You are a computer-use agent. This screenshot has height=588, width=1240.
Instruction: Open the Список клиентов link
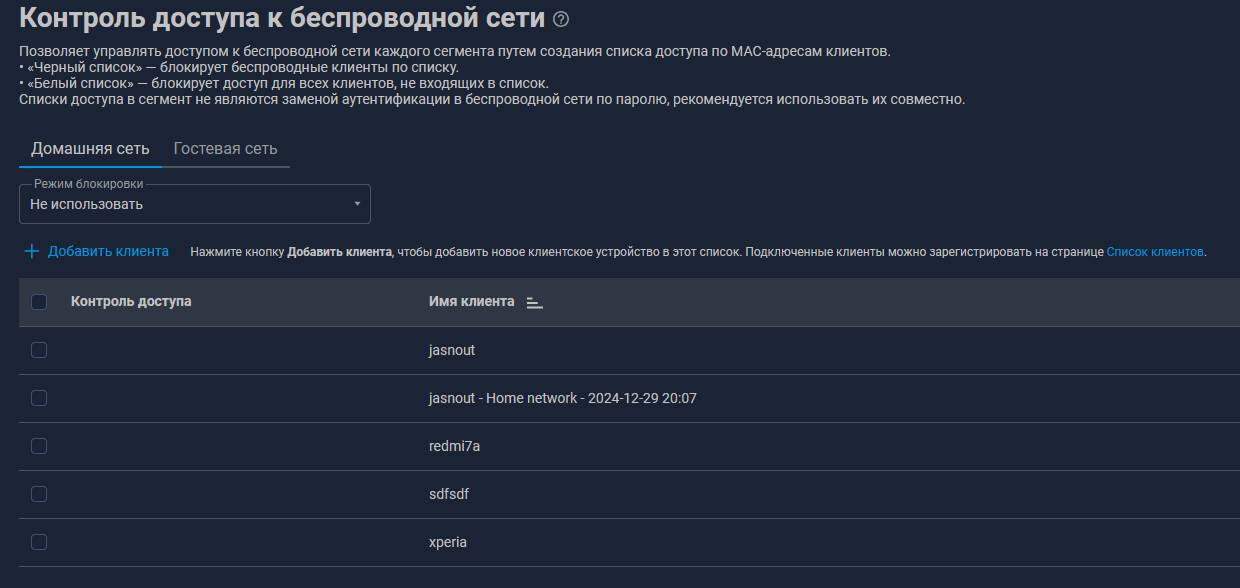coord(1155,252)
